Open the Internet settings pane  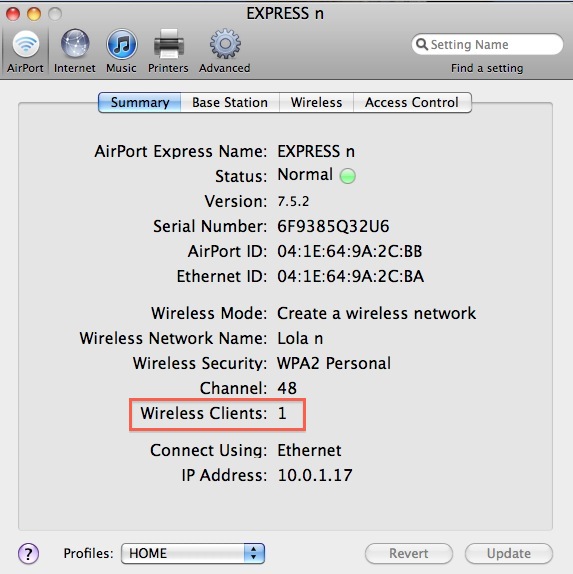[75, 51]
